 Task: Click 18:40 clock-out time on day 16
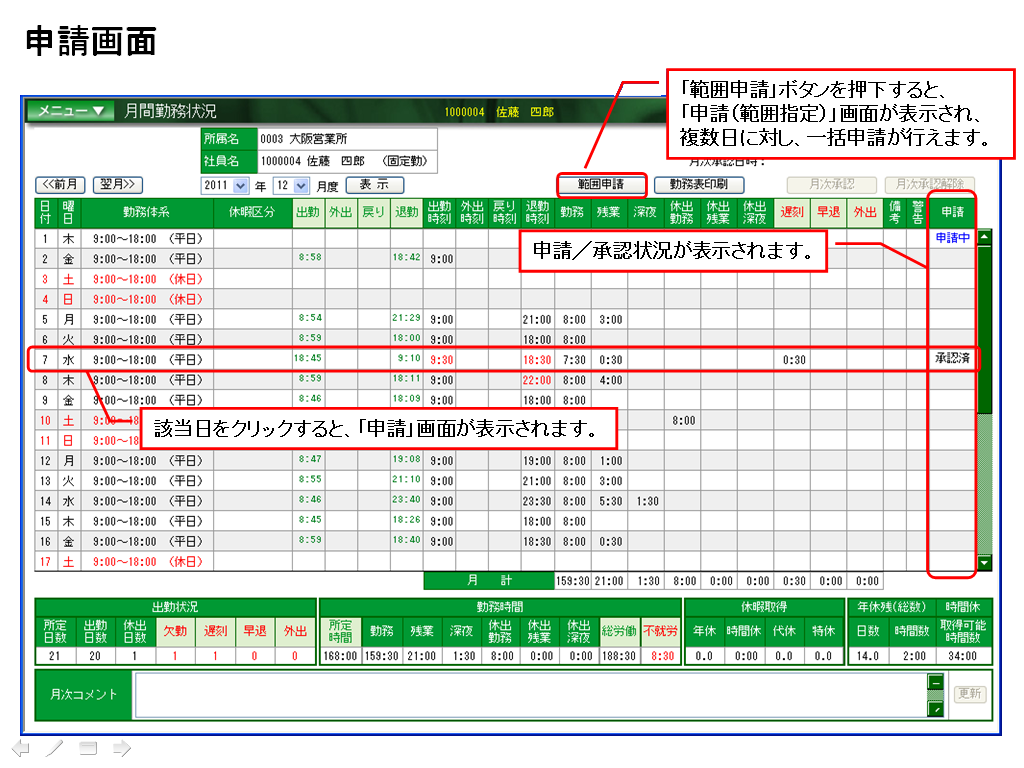[x=406, y=540]
